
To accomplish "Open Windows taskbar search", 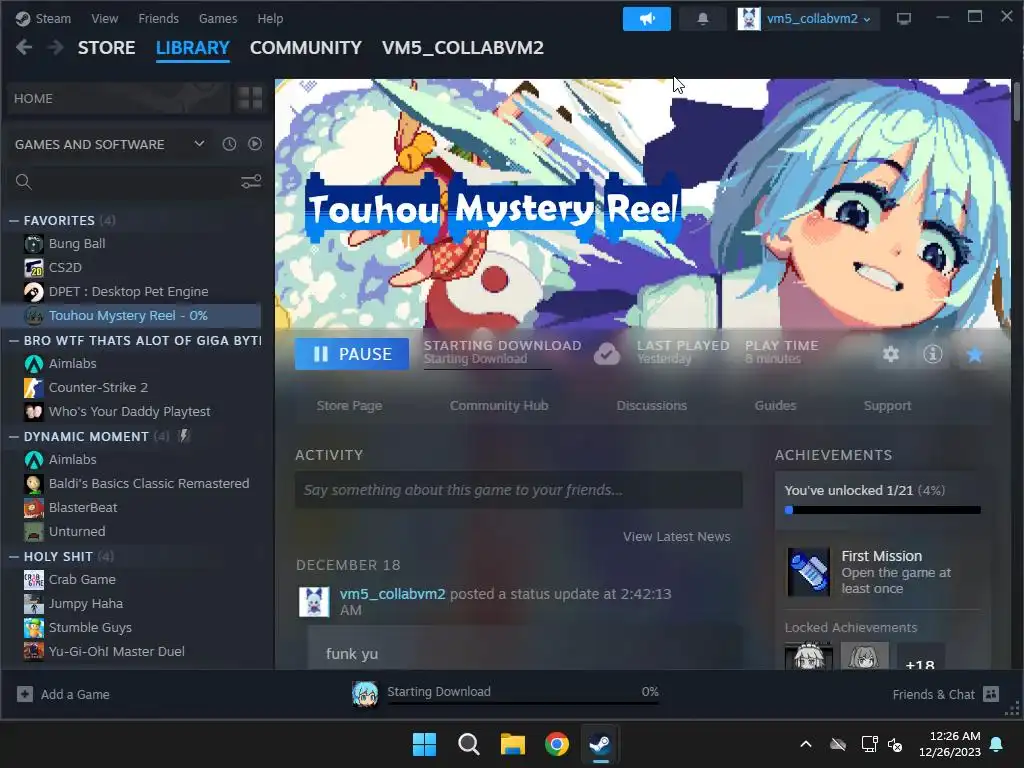I will [x=469, y=744].
